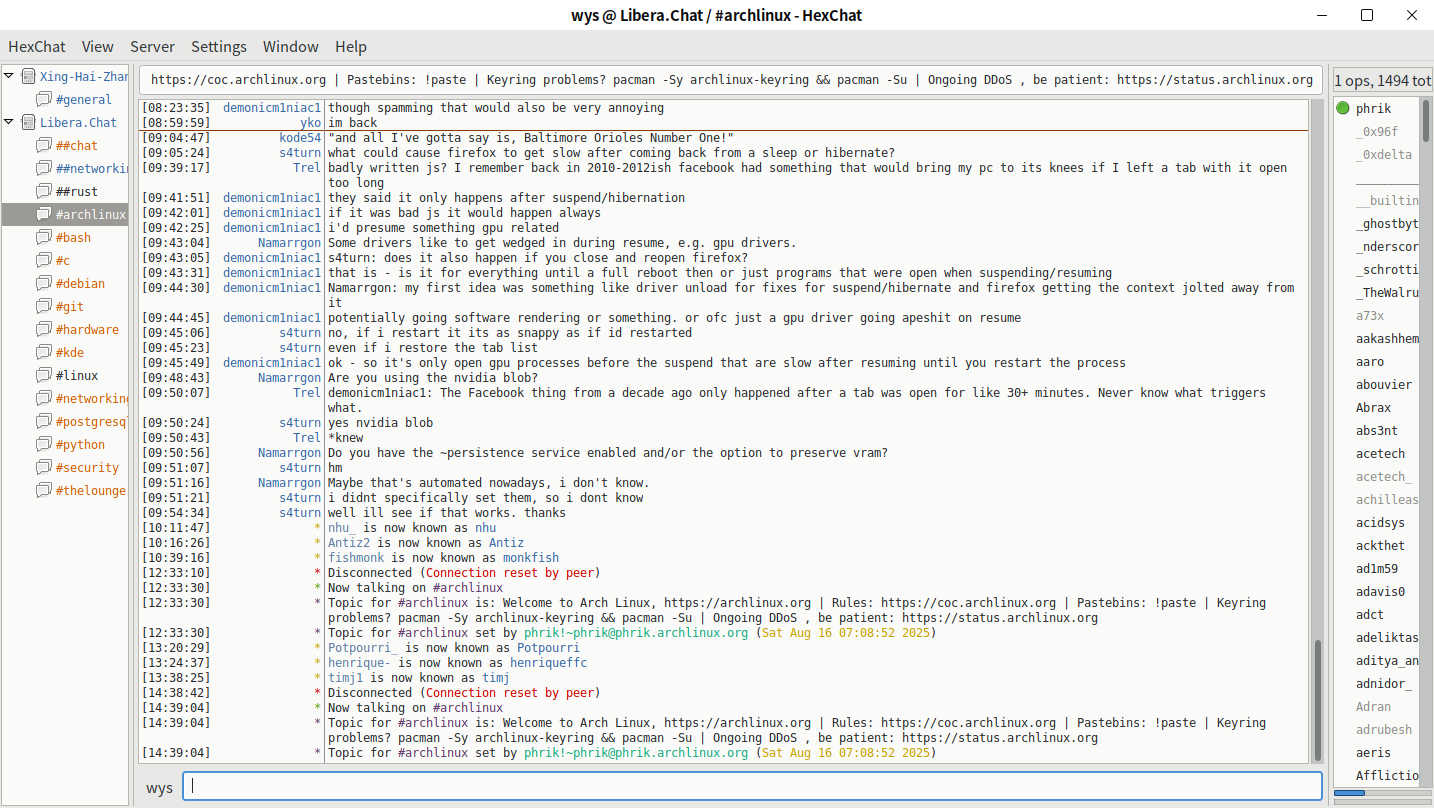Viewport: 1434px width, 808px height.
Task: Collapse the Xing-Hai-Zhan server tree
Action: click(x=10, y=77)
